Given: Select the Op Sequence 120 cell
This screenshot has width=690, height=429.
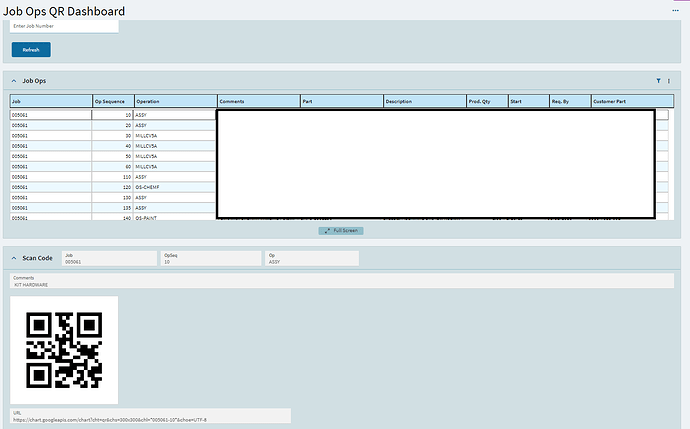Looking at the screenshot, I should pos(113,187).
